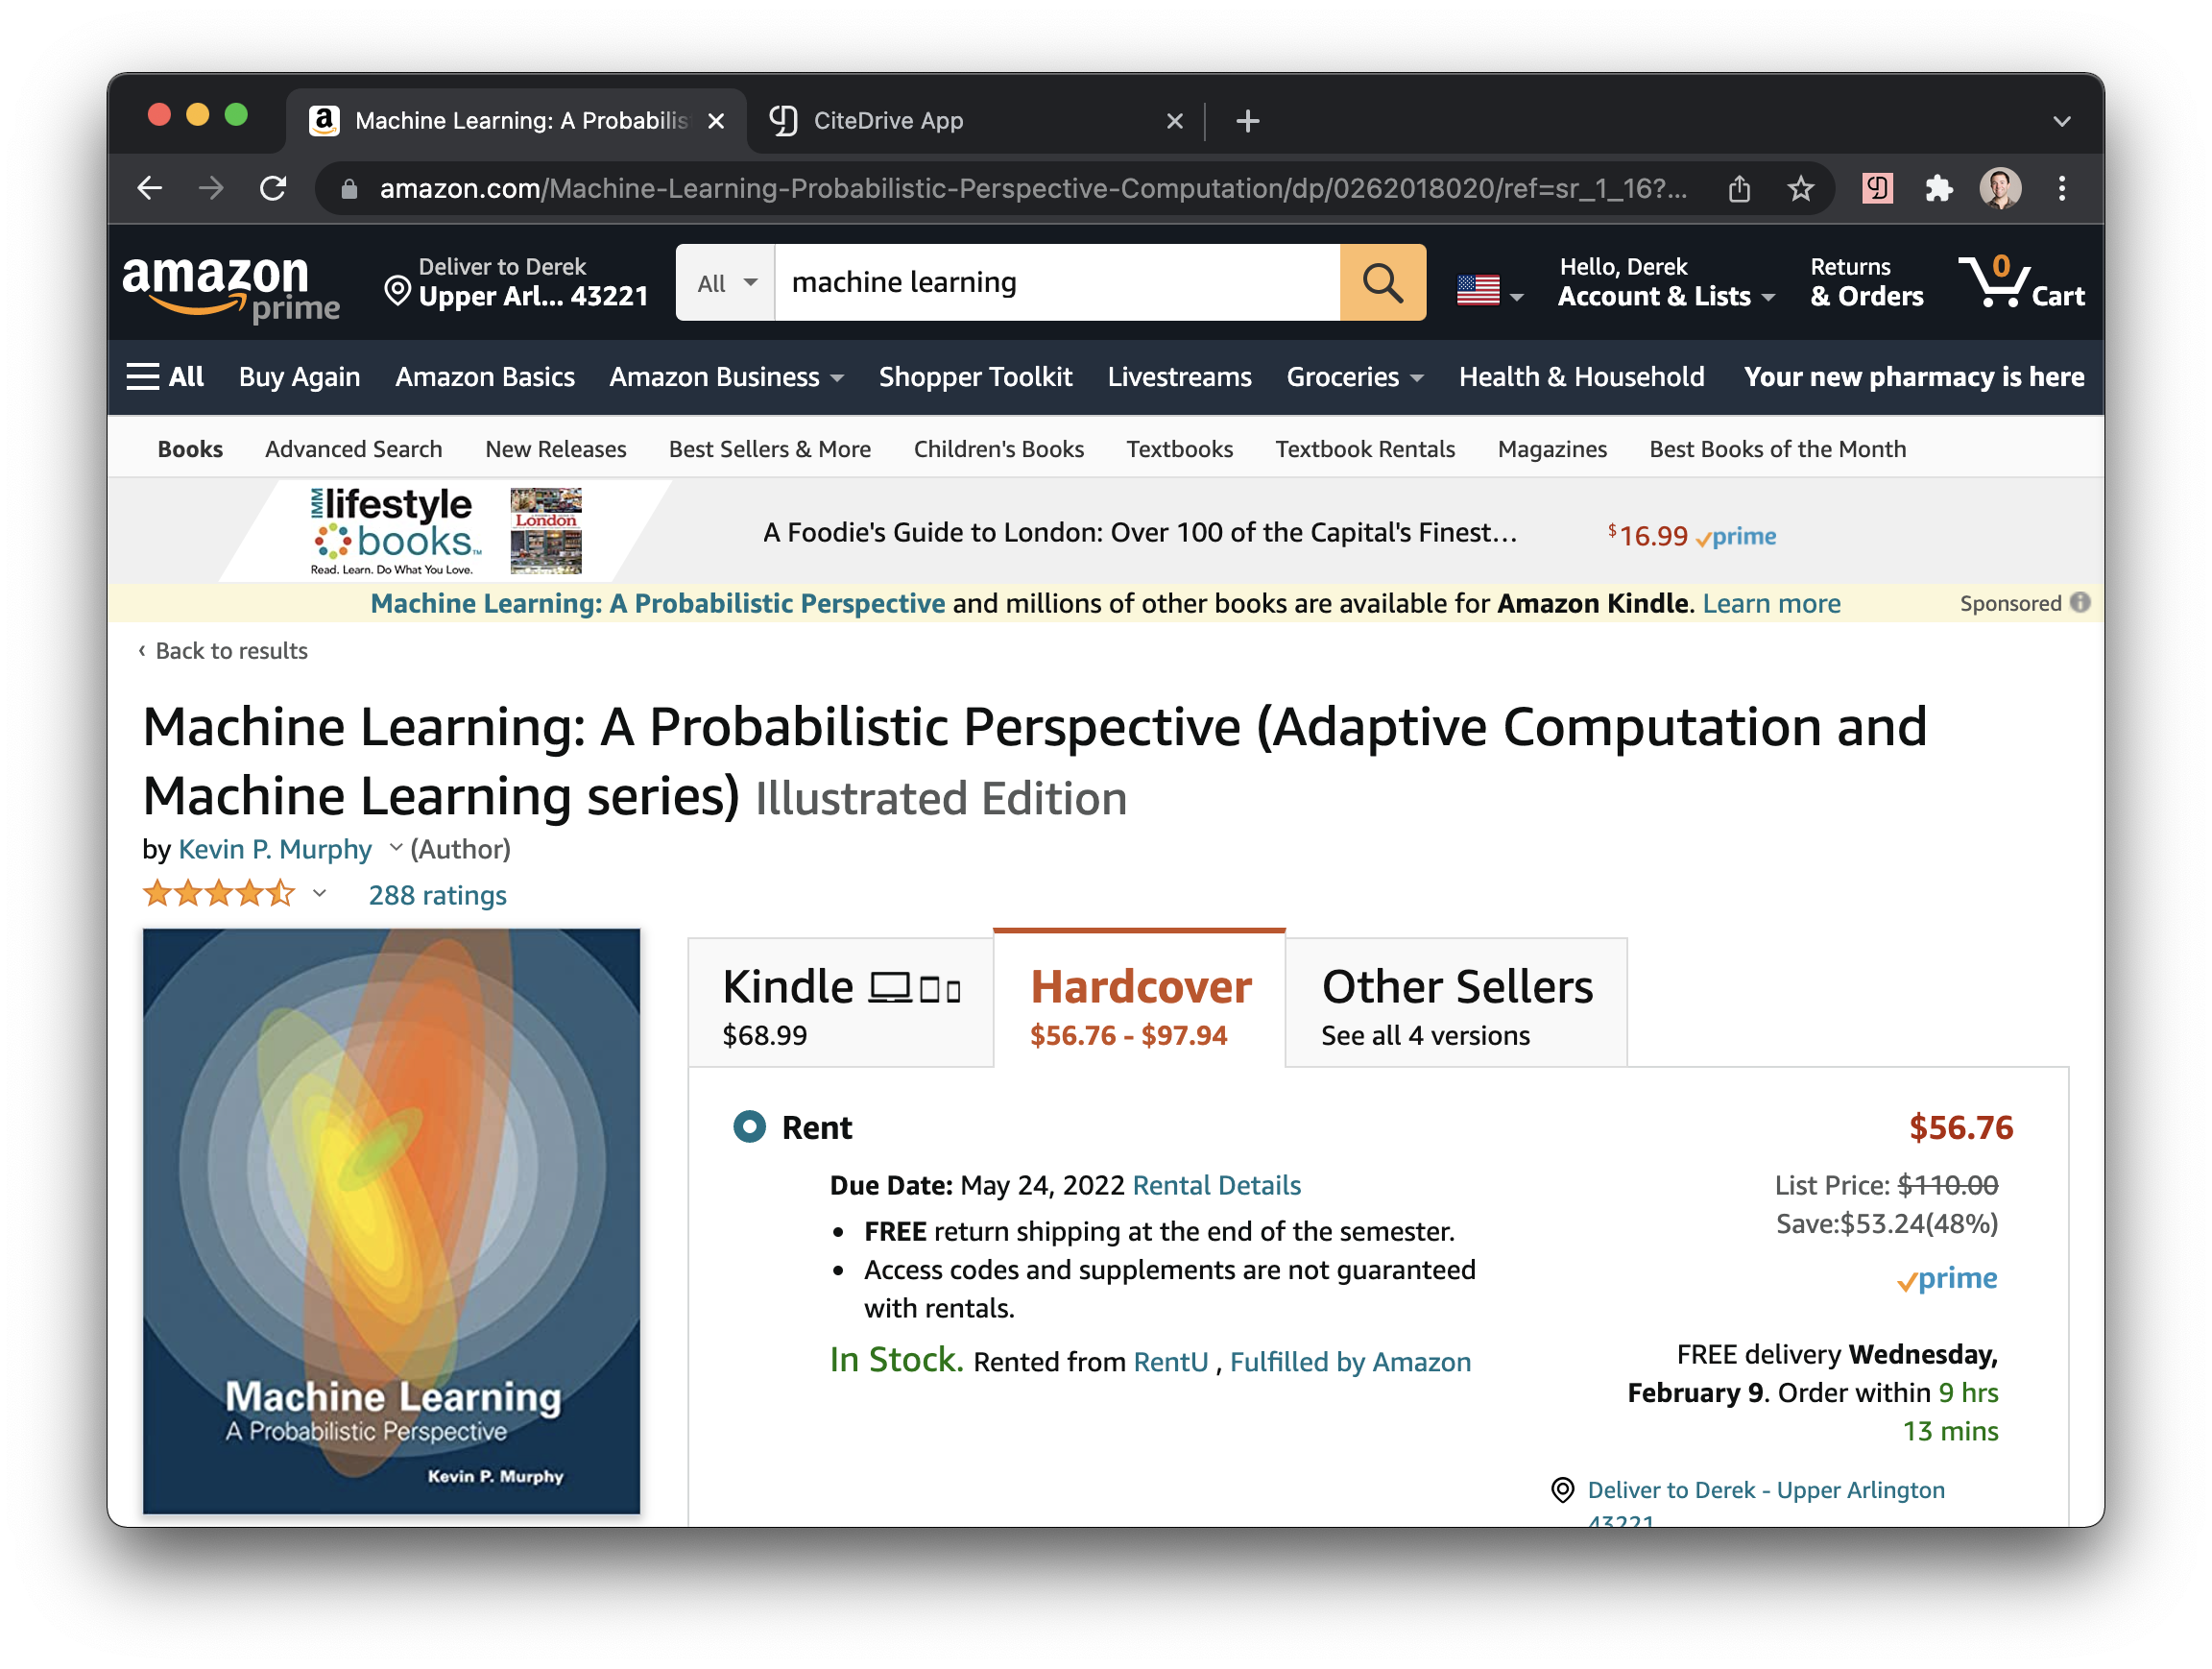The width and height of the screenshot is (2212, 1669).
Task: Click the star rating icons
Action: pyautogui.click(x=219, y=894)
